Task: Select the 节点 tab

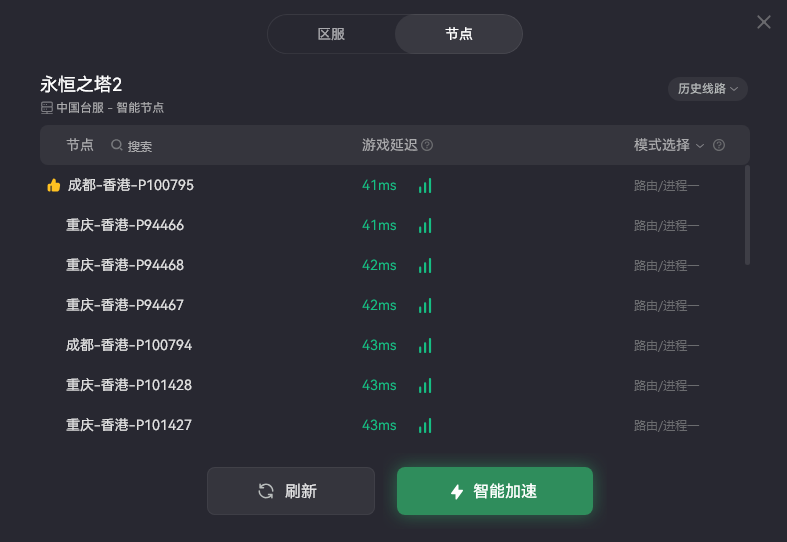Action: [459, 33]
